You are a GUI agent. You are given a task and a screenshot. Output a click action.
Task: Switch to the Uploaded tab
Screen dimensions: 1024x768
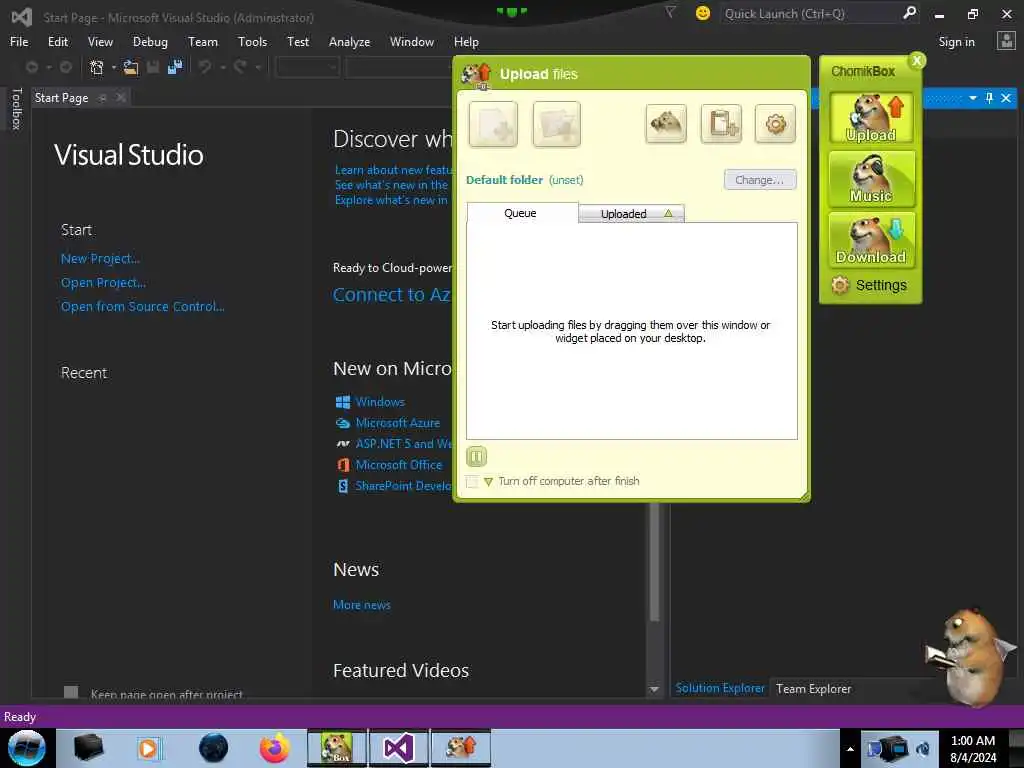(x=632, y=214)
